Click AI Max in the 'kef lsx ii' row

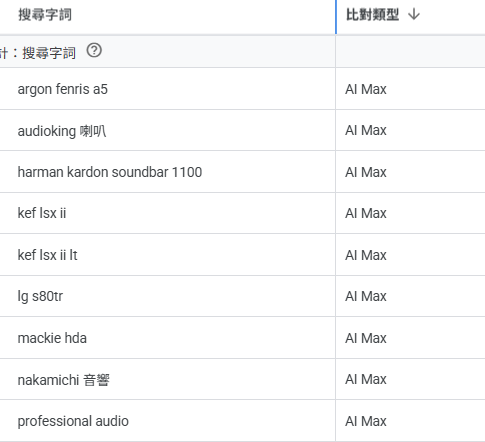(366, 213)
